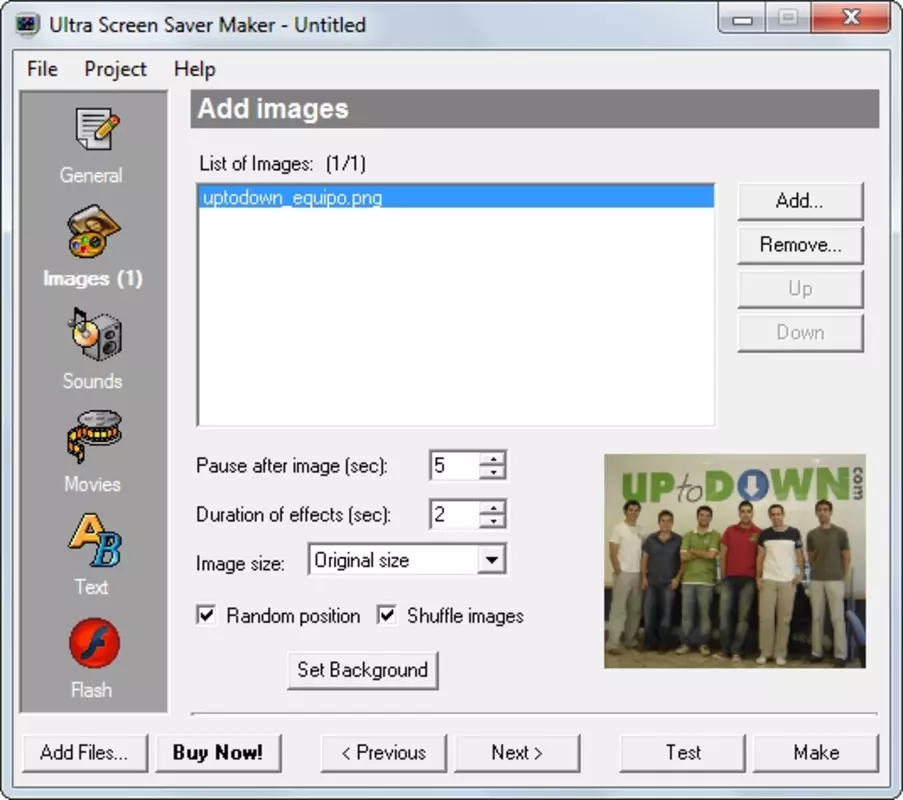The height and width of the screenshot is (800, 903).
Task: Open the File menu
Action: 42,69
